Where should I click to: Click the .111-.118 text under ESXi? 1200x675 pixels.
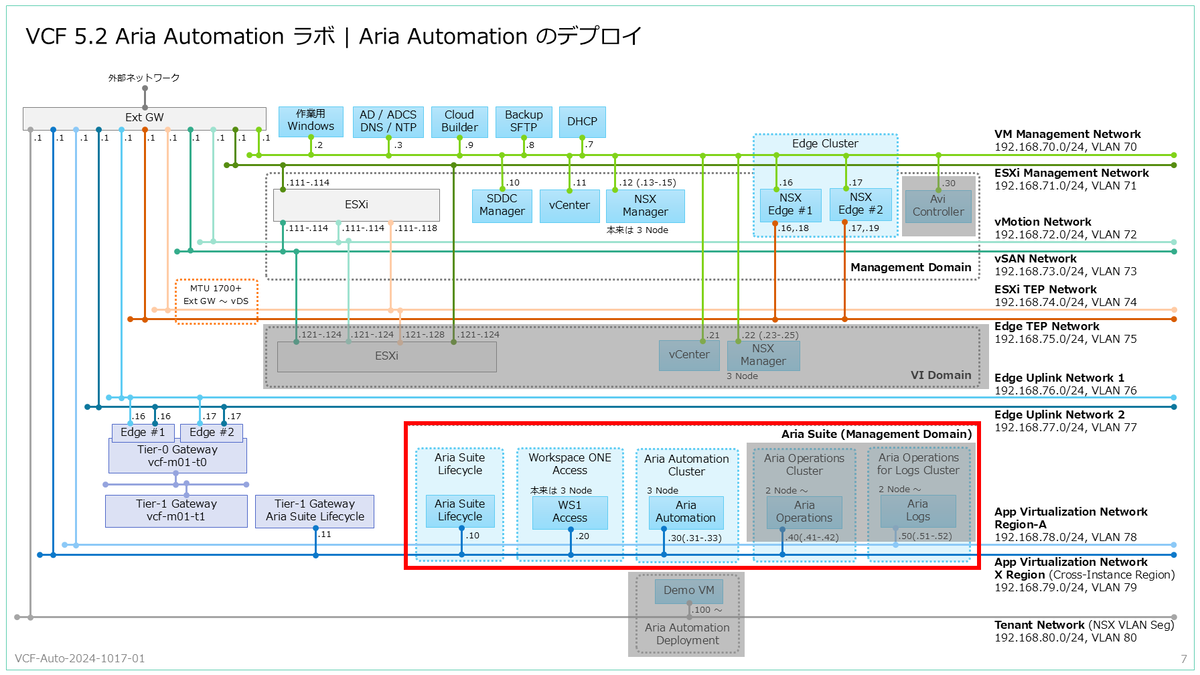(416, 229)
